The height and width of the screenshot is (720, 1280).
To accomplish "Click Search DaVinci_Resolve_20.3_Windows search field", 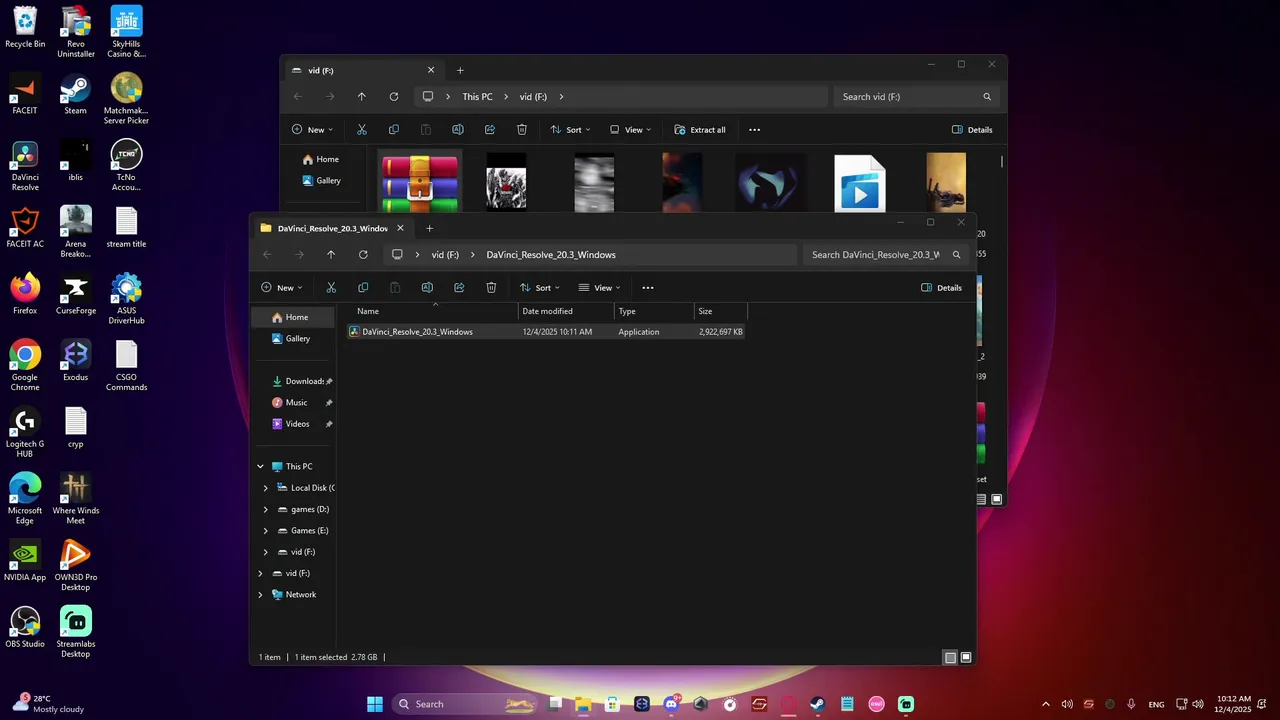I will [x=885, y=255].
